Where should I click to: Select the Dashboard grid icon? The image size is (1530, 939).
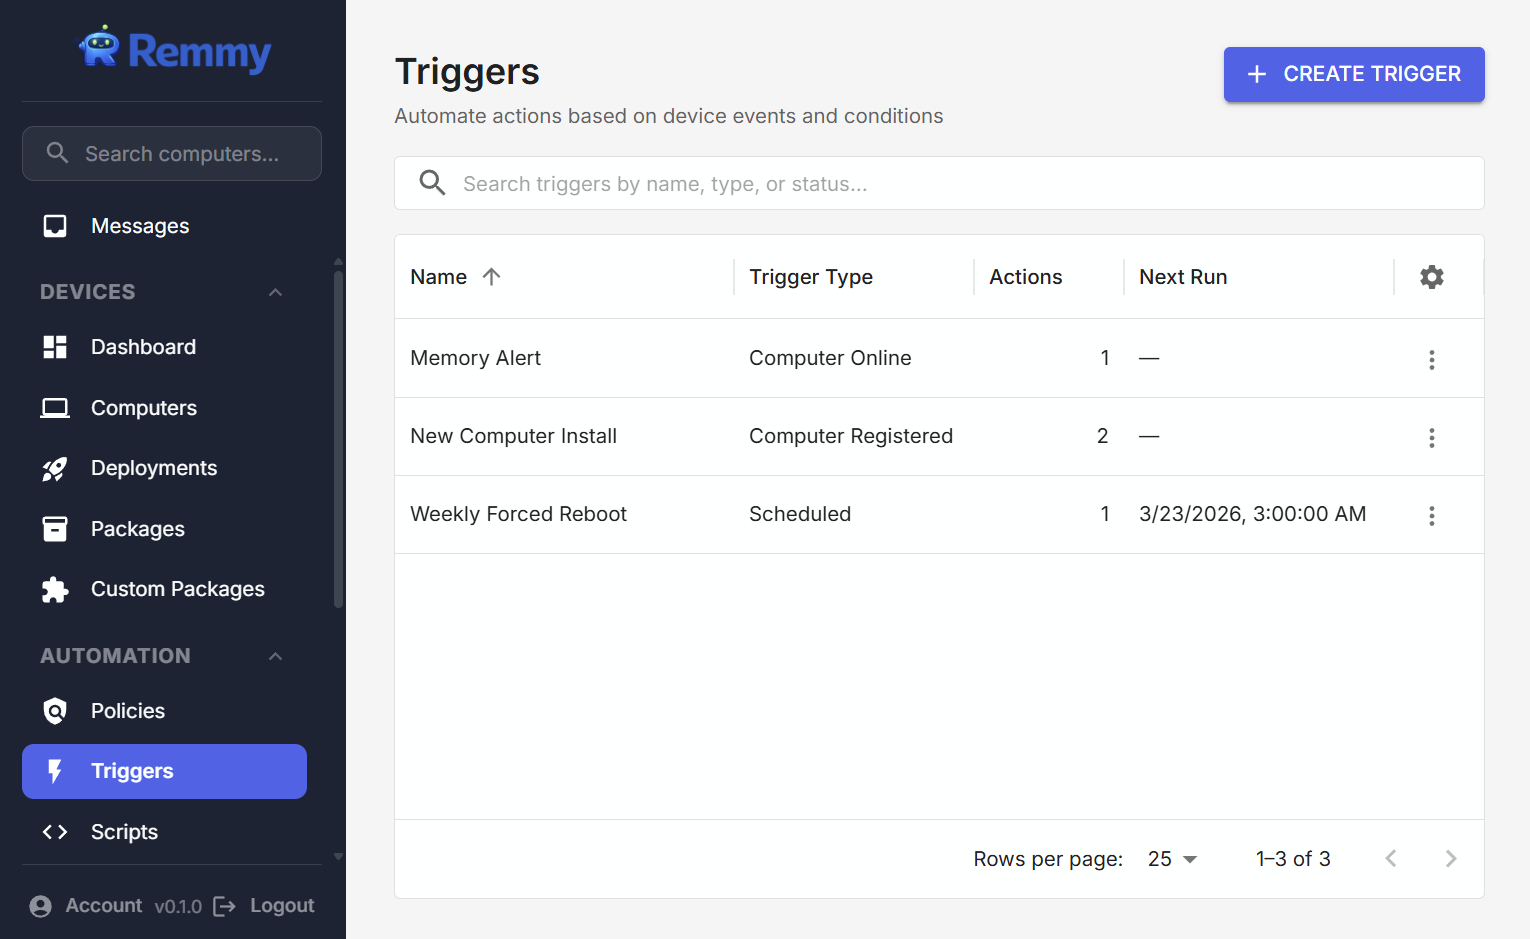[54, 347]
